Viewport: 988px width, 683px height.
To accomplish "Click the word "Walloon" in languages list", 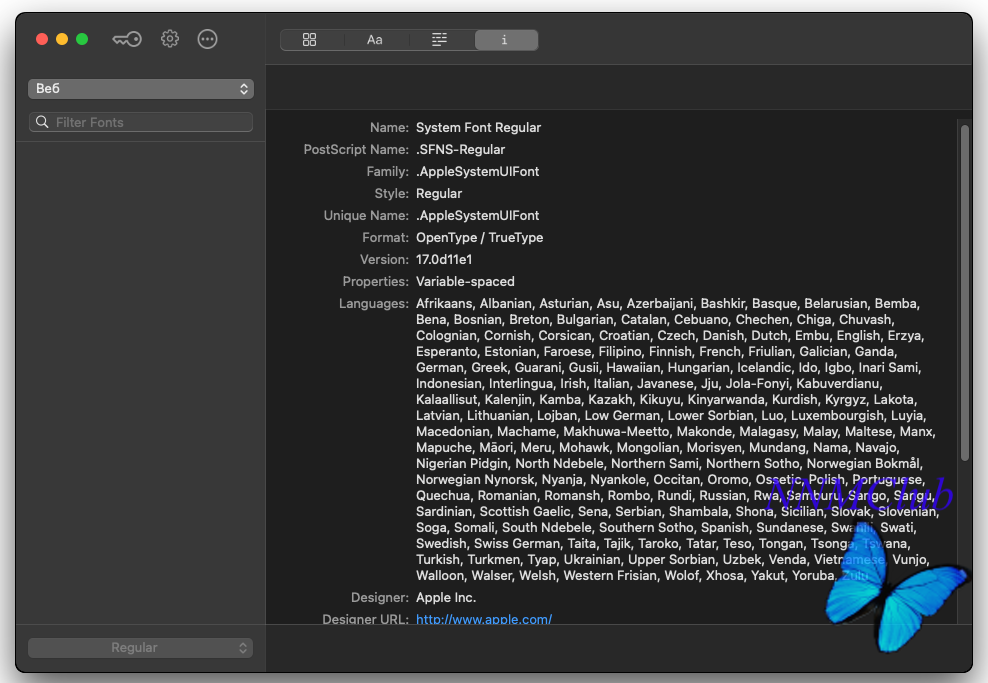I will [439, 575].
